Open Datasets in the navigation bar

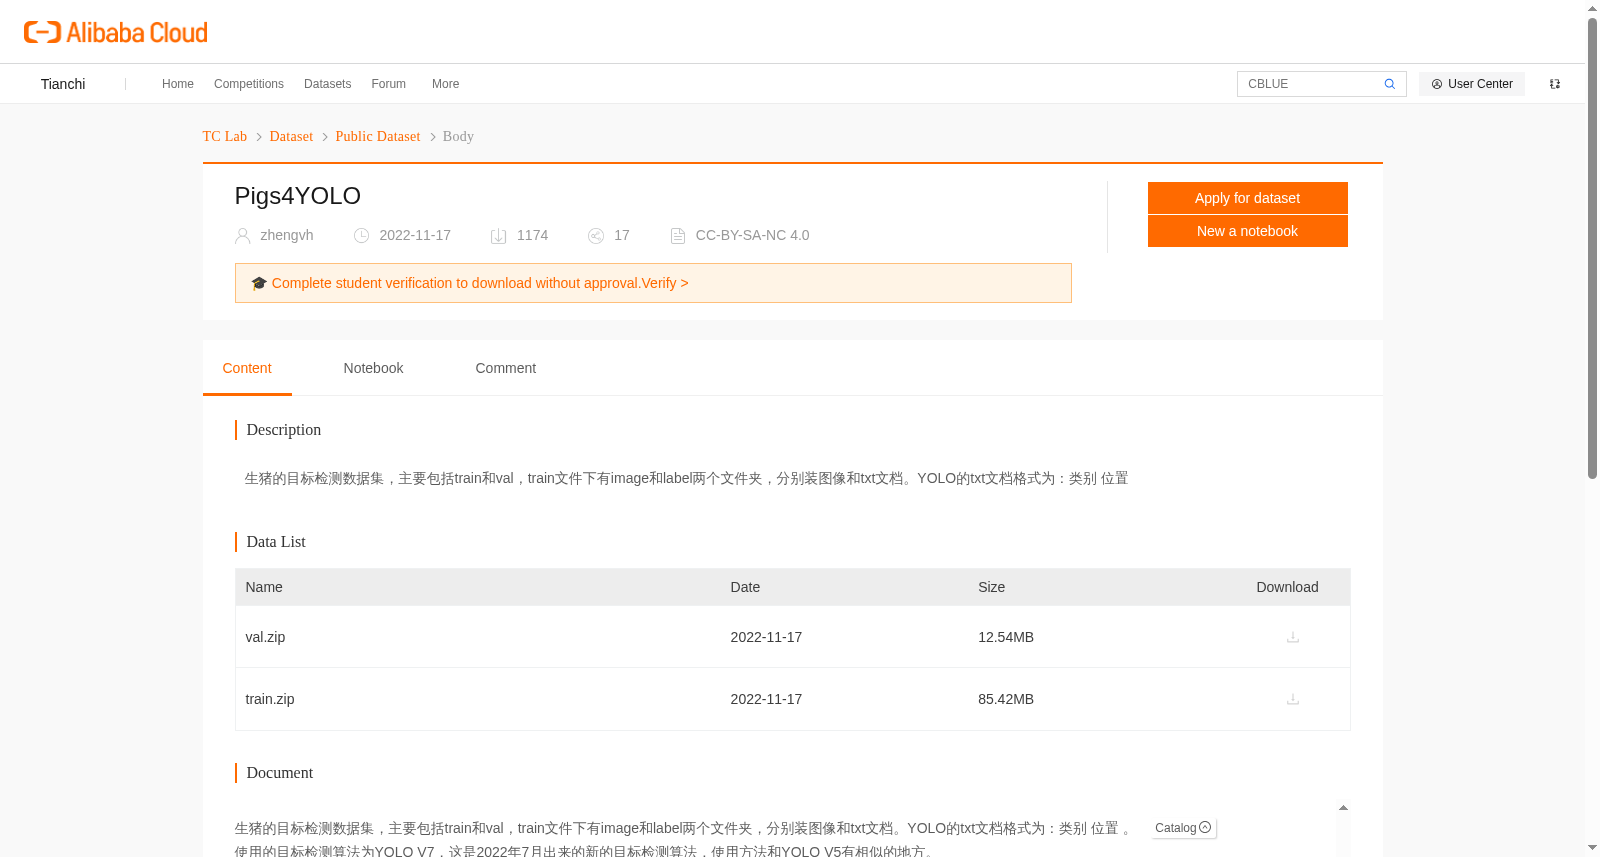pyautogui.click(x=328, y=84)
